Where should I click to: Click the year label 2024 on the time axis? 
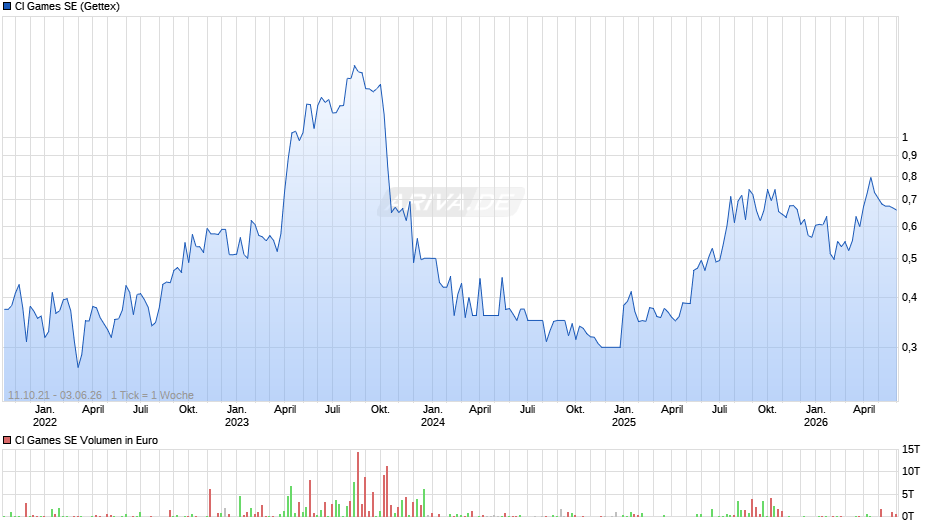click(x=433, y=422)
